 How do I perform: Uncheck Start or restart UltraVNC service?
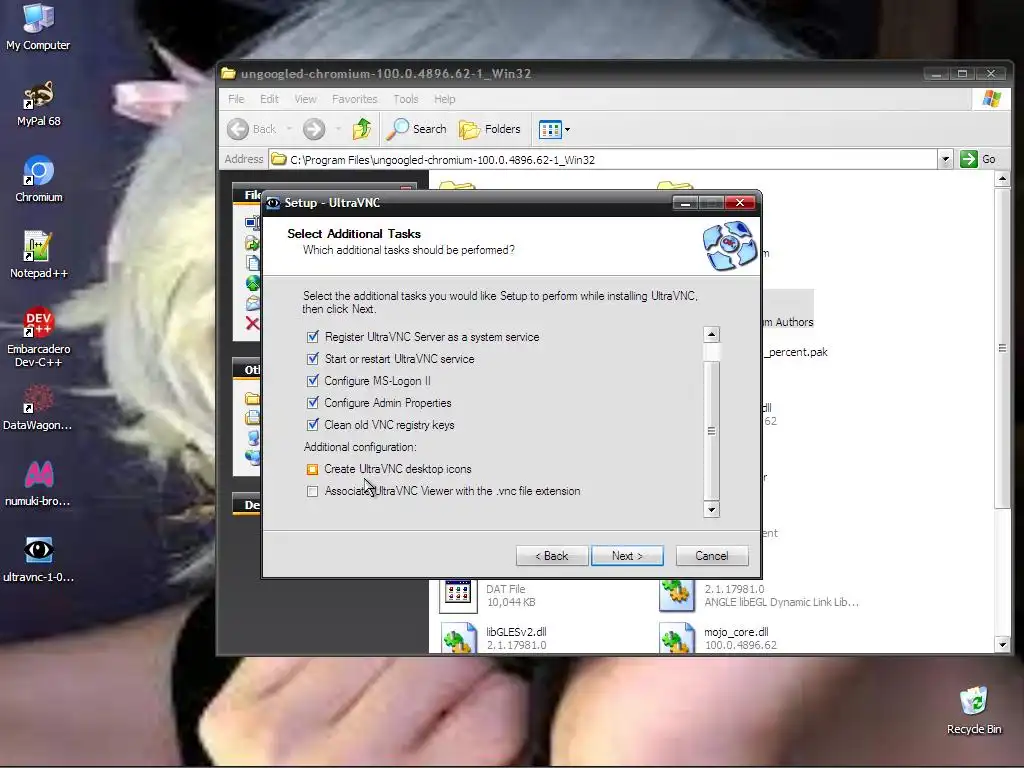[x=313, y=359]
